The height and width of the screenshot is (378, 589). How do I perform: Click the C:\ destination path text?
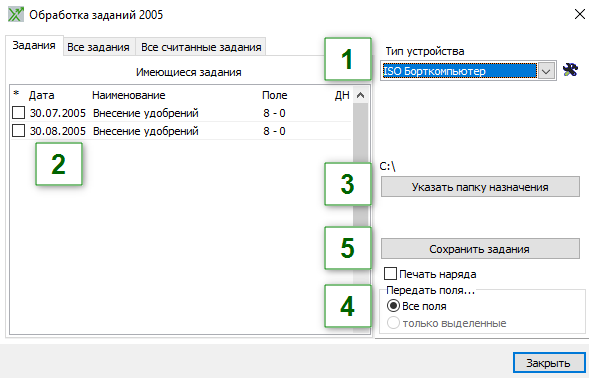[387, 166]
